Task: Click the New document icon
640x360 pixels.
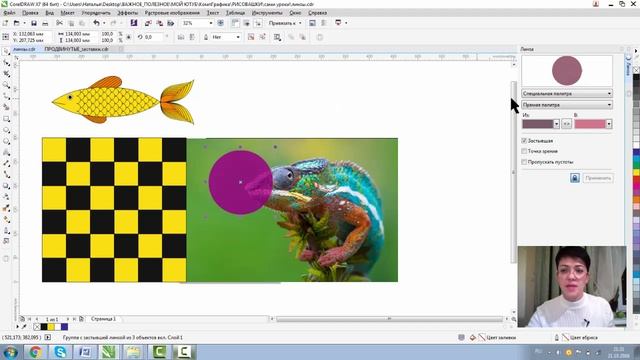Action: (6, 23)
